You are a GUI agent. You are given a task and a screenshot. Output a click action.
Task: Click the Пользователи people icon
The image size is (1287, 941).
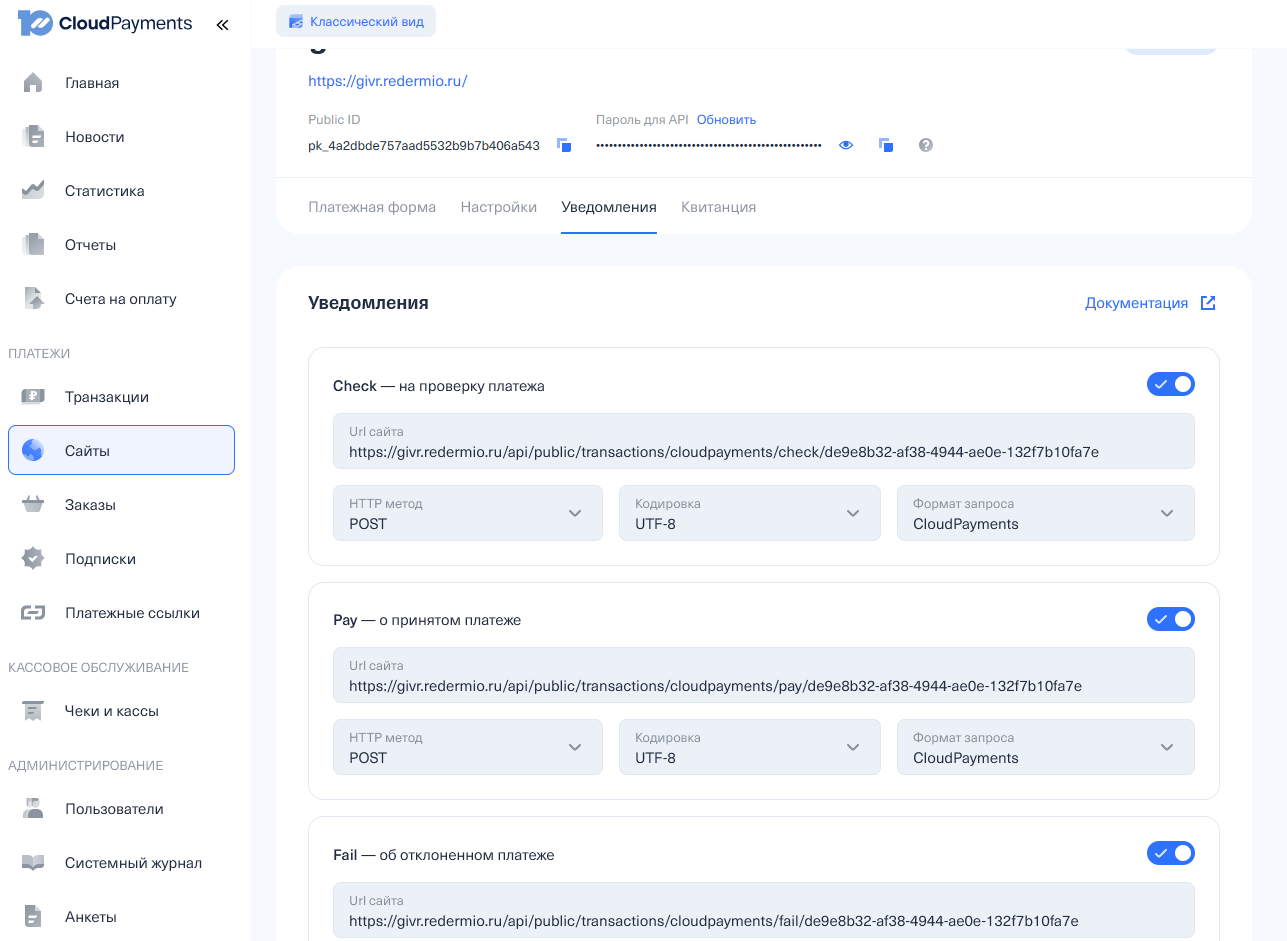[x=33, y=809]
